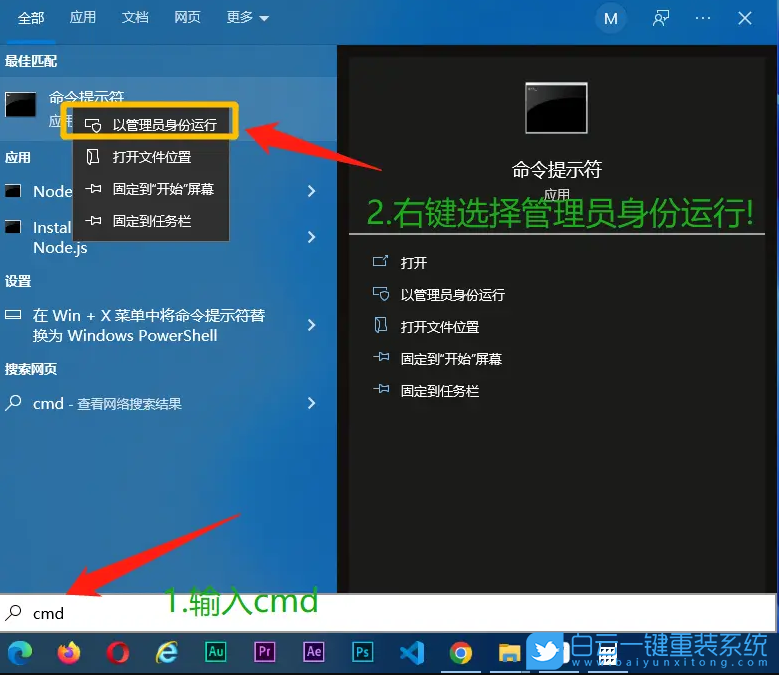
Task: Open the Opera browser taskbar icon
Action: pyautogui.click(x=118, y=653)
